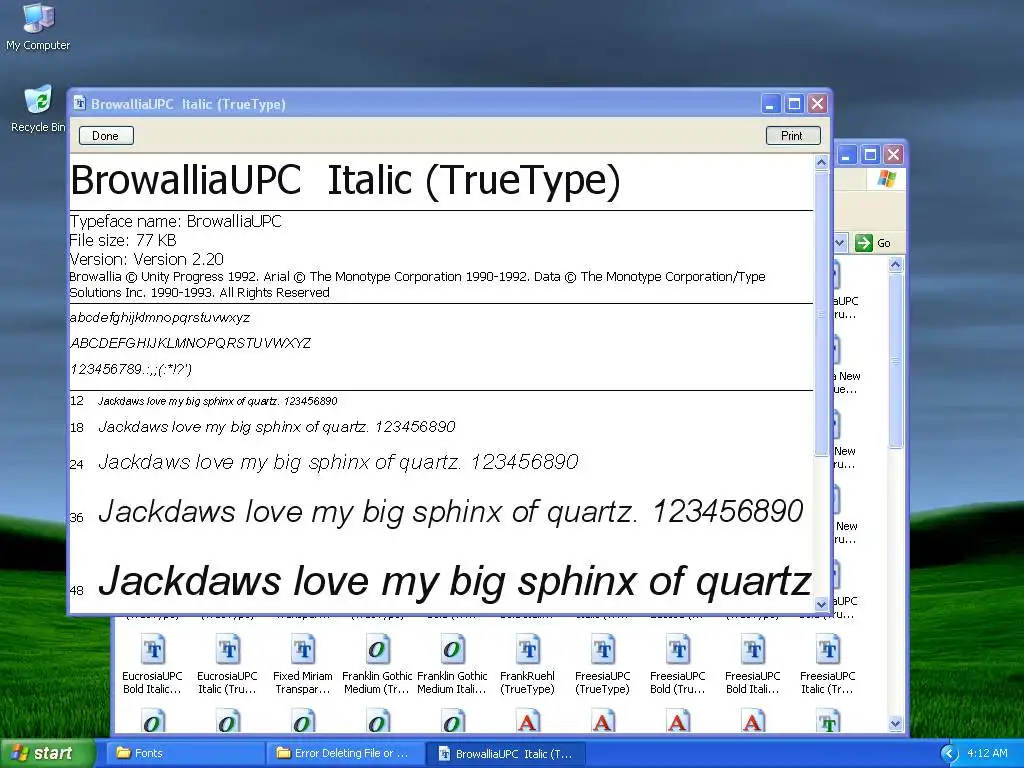This screenshot has height=768, width=1024.
Task: Click the Done button in font viewer
Action: (106, 136)
